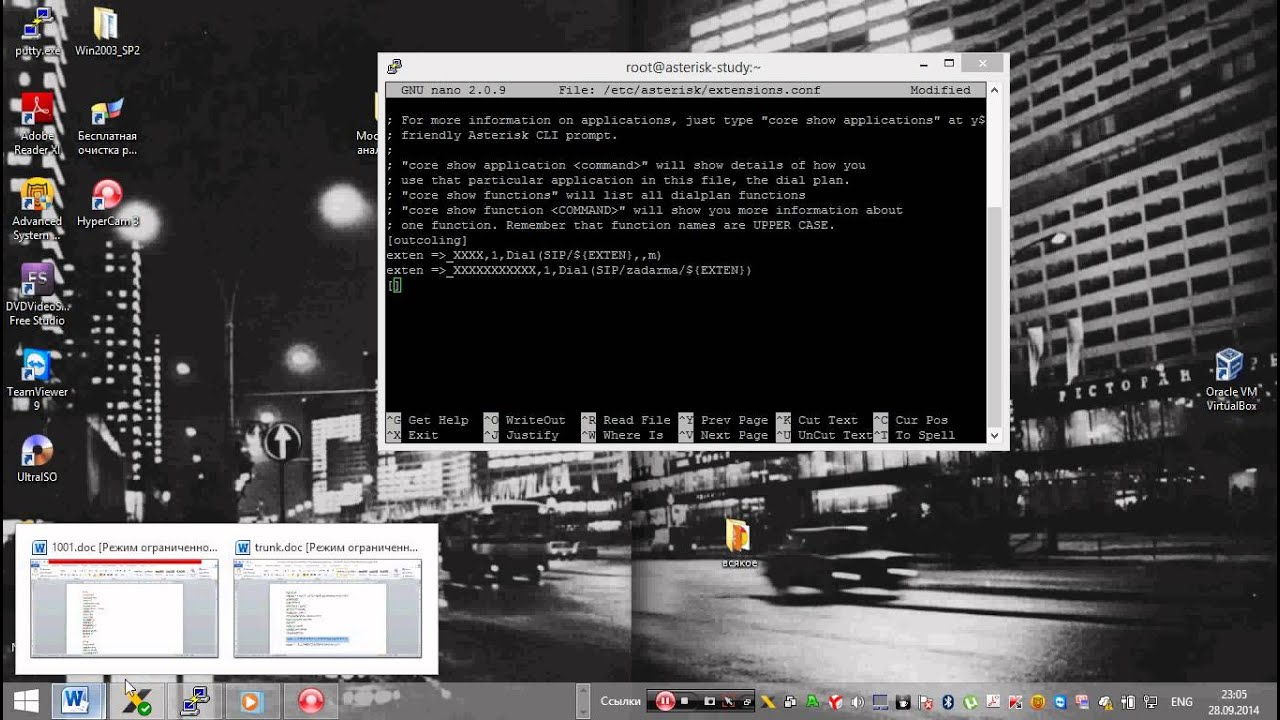Image resolution: width=1280 pixels, height=720 pixels.
Task: Launch TeamViewer 9 from the desktop
Action: (37, 380)
